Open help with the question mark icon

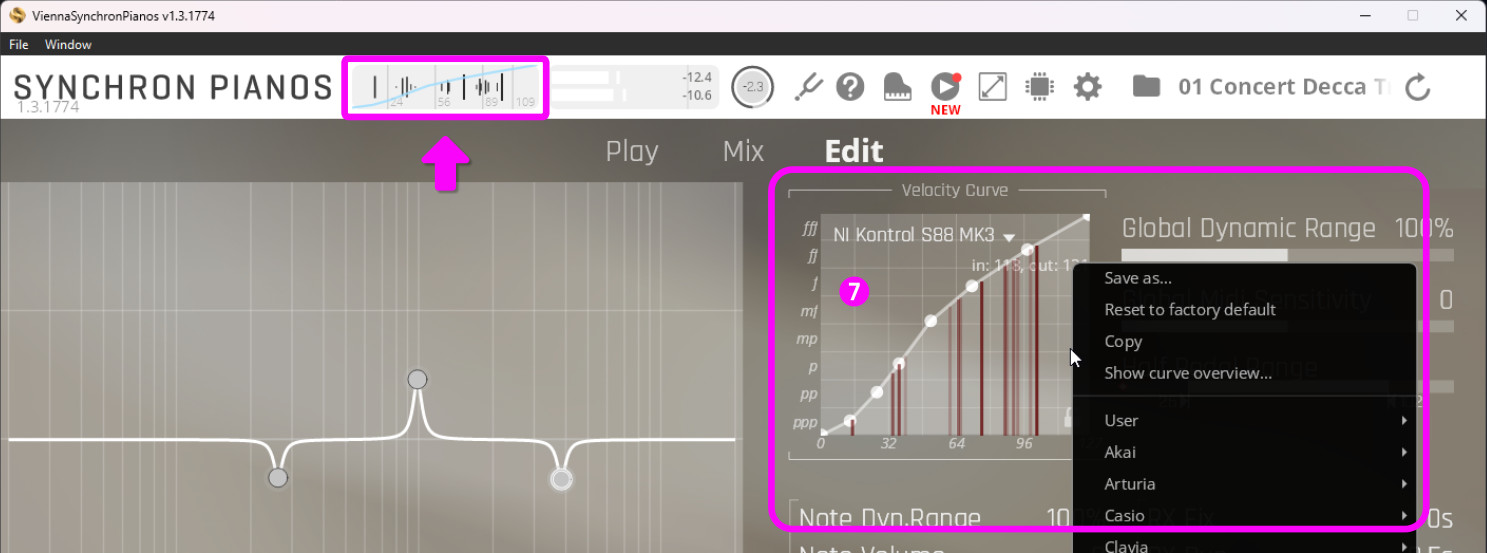850,87
